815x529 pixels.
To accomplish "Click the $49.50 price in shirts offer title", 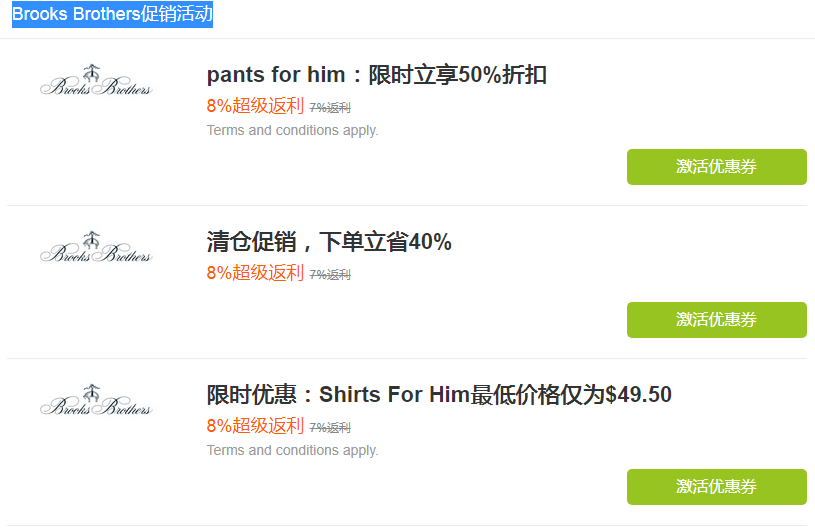I will pos(638,395).
